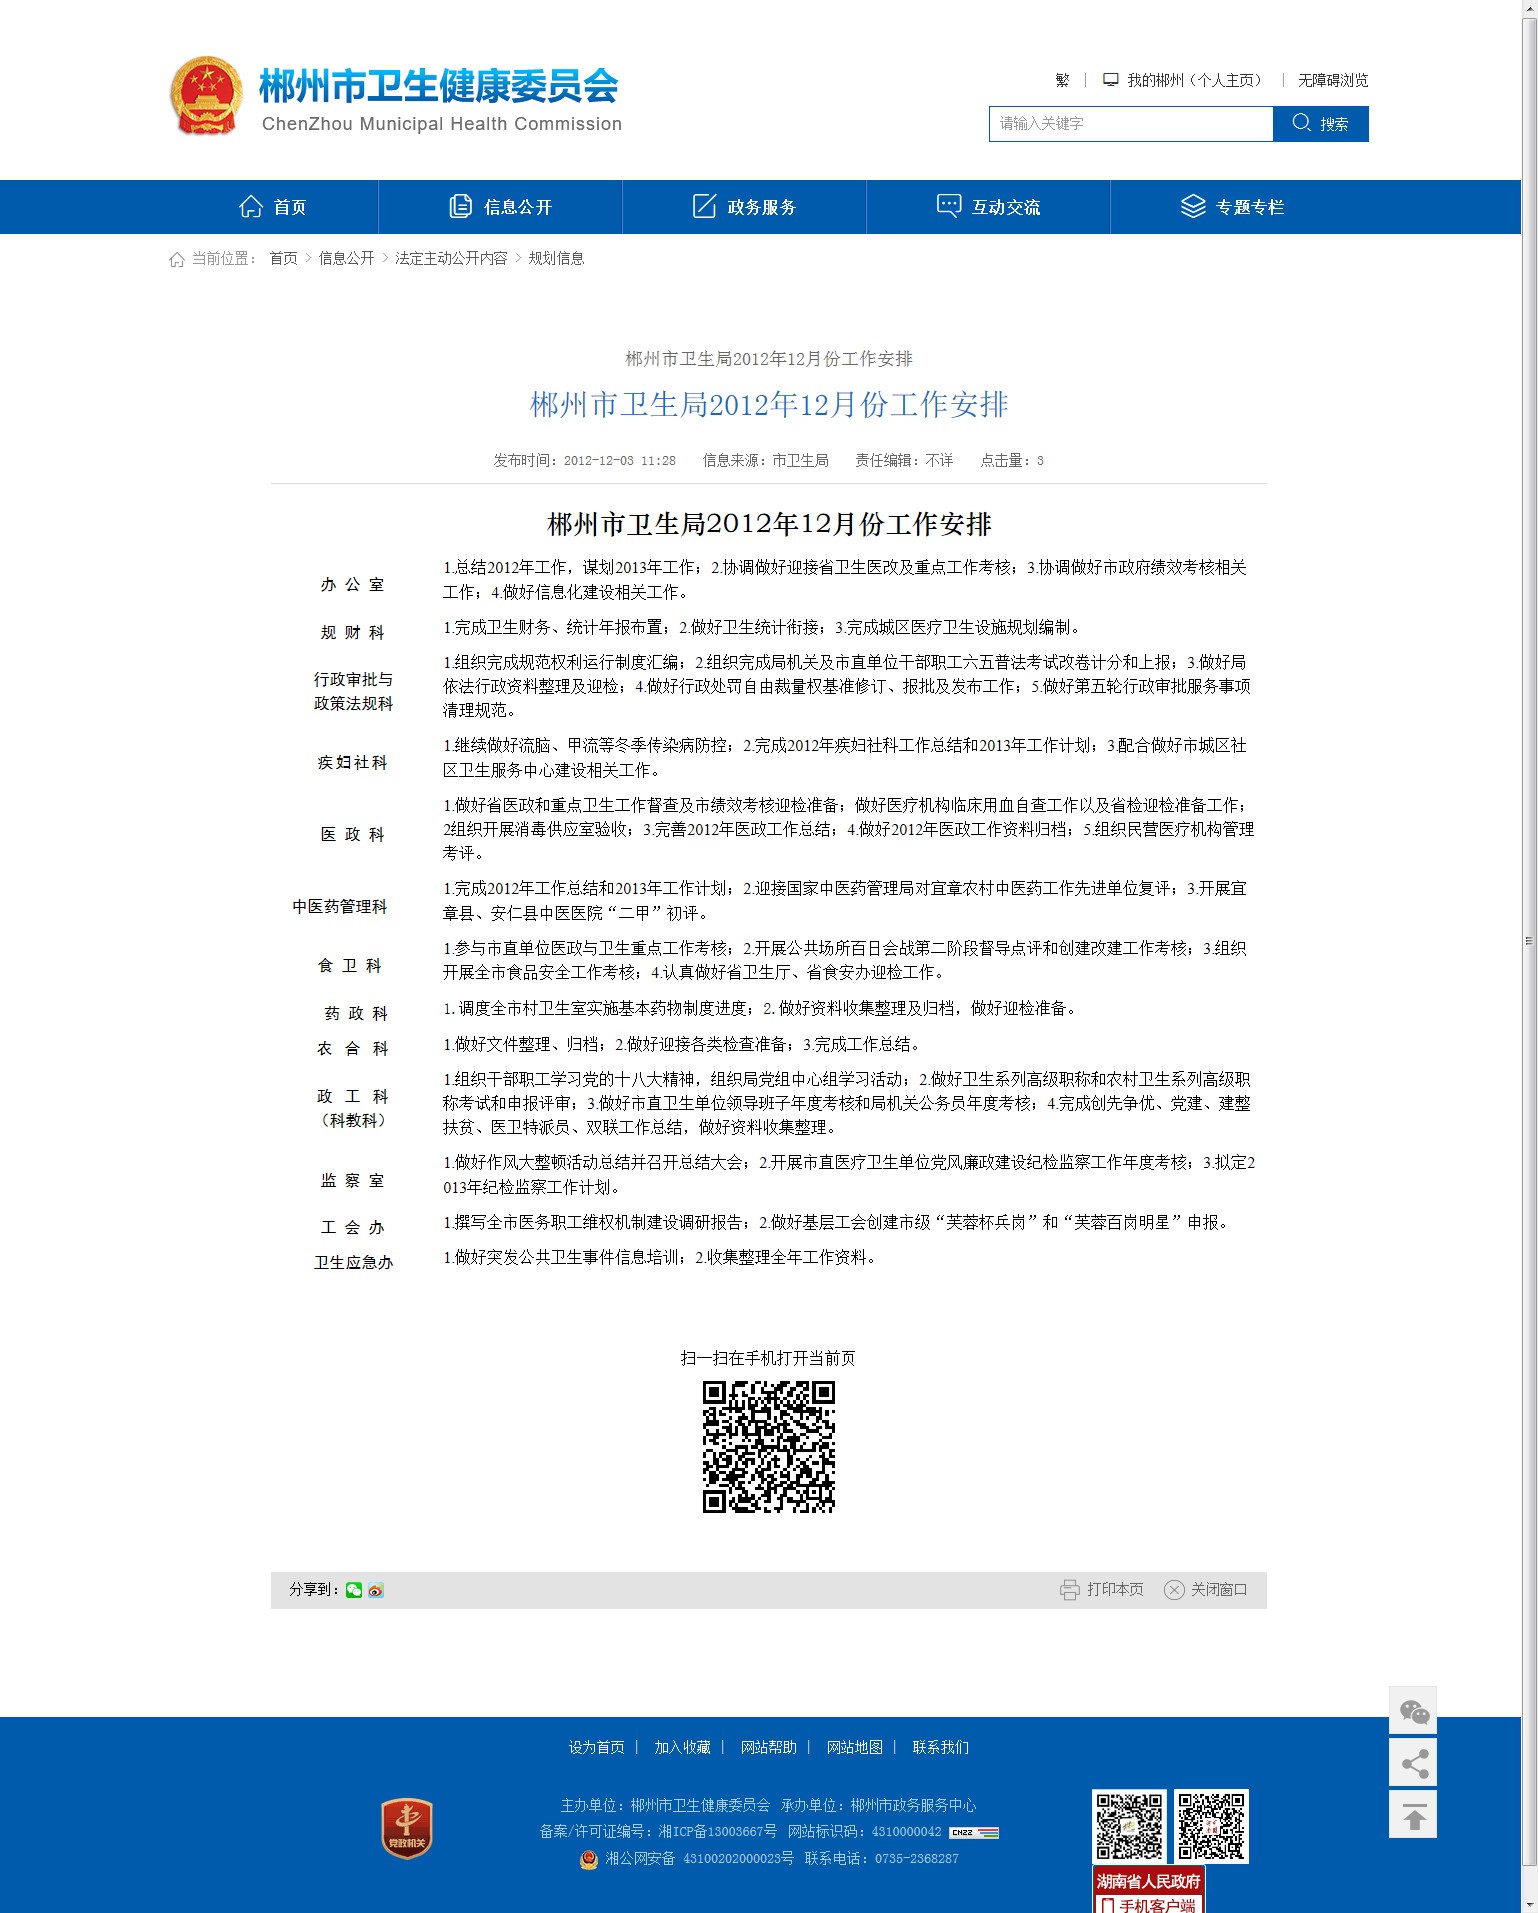1538x1913 pixels.
Task: Open 法定主动公开内容 breadcrumb link
Action: (451, 258)
